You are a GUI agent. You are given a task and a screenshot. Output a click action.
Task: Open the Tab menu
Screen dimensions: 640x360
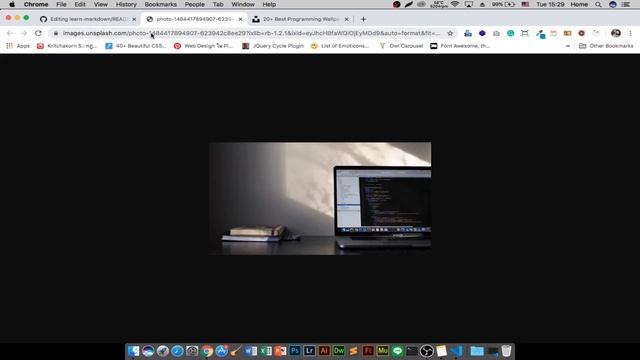tap(218, 4)
